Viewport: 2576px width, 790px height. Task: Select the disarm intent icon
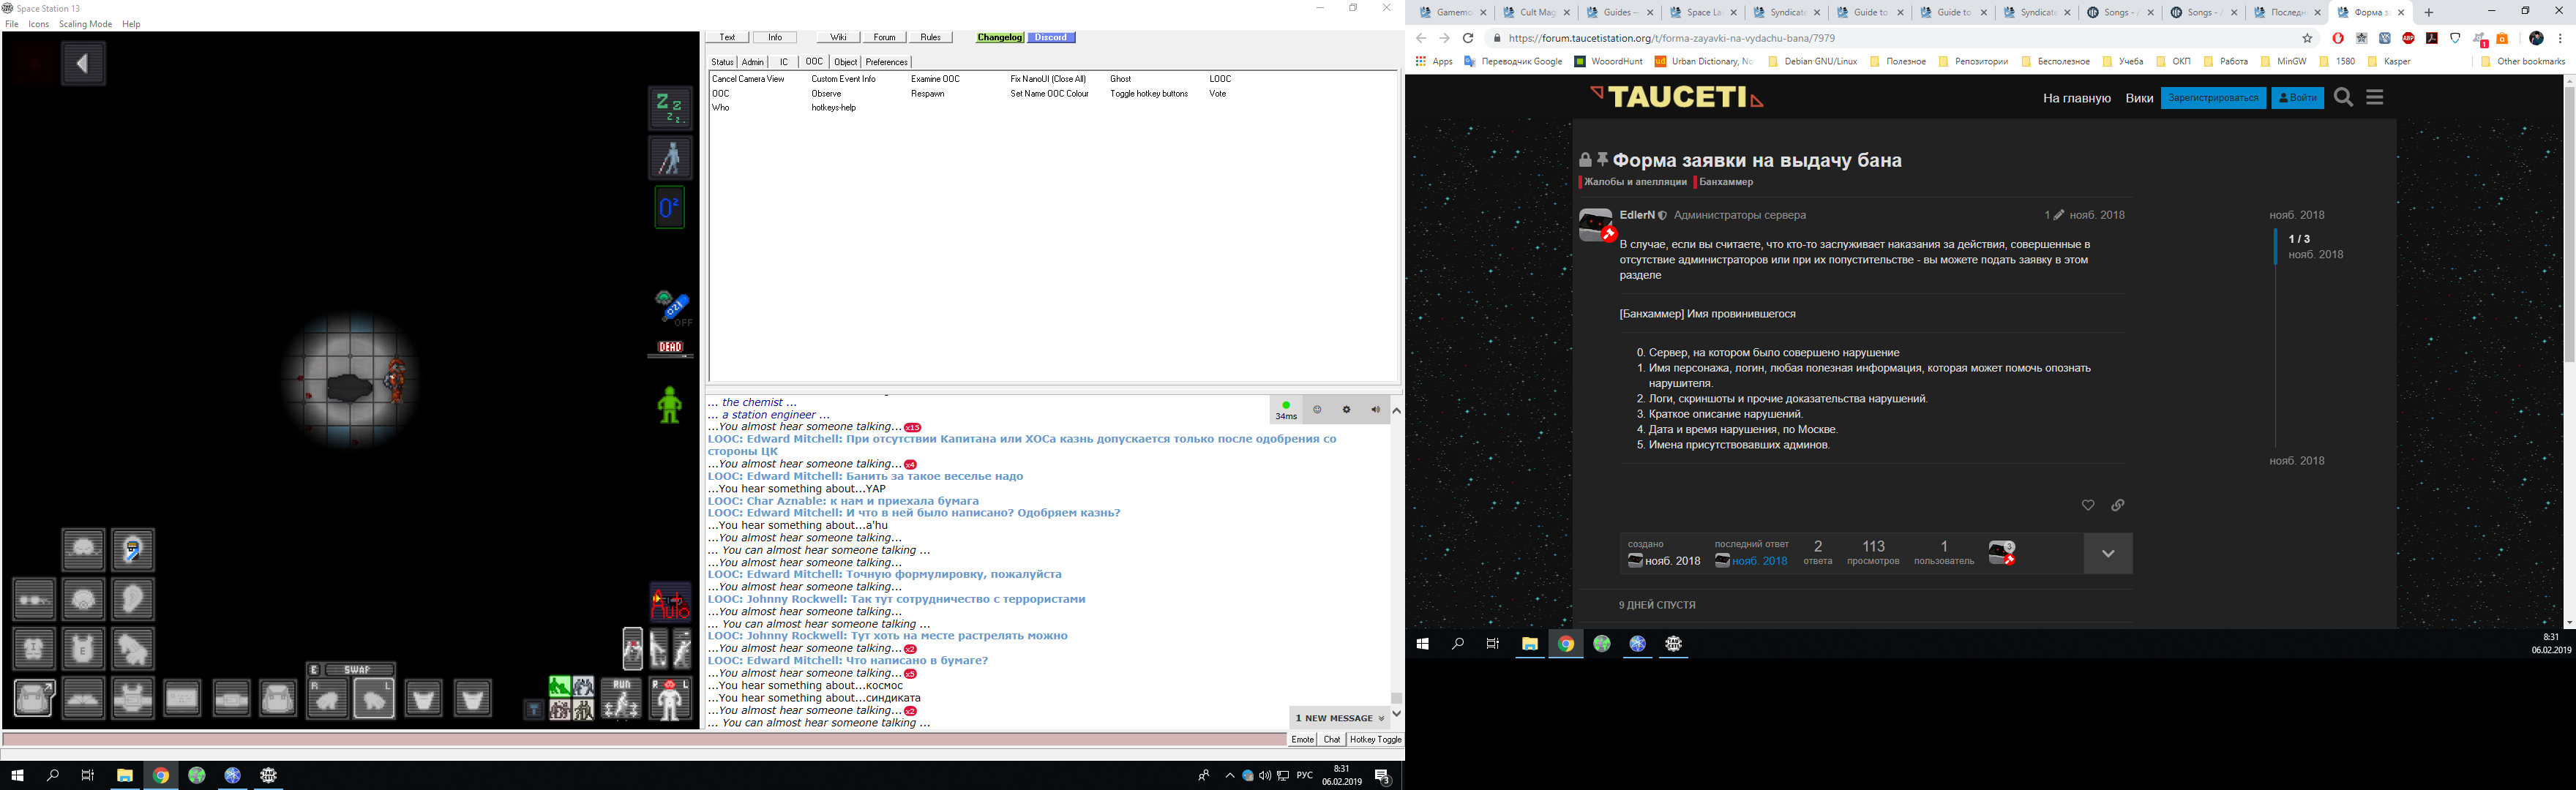tap(583, 687)
